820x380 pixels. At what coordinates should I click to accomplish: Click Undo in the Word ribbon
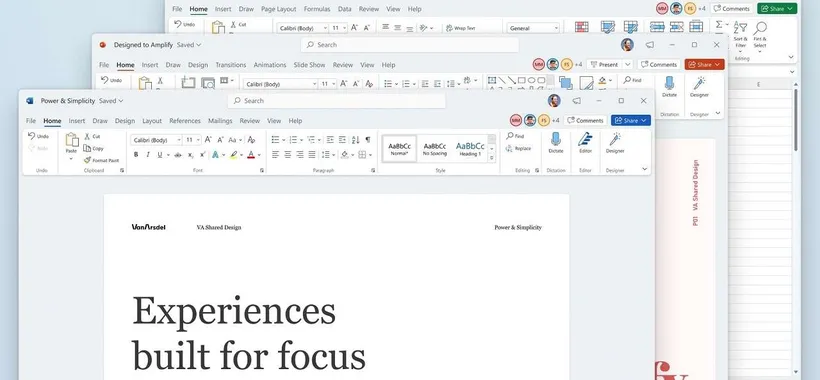pos(38,136)
